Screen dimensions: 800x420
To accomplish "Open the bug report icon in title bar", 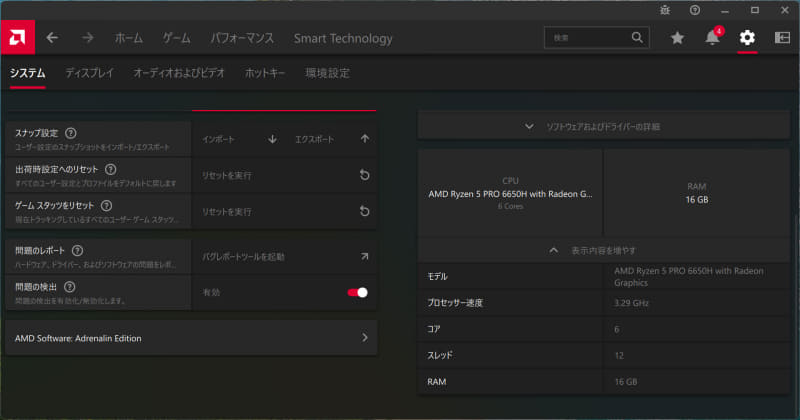I will coord(665,10).
